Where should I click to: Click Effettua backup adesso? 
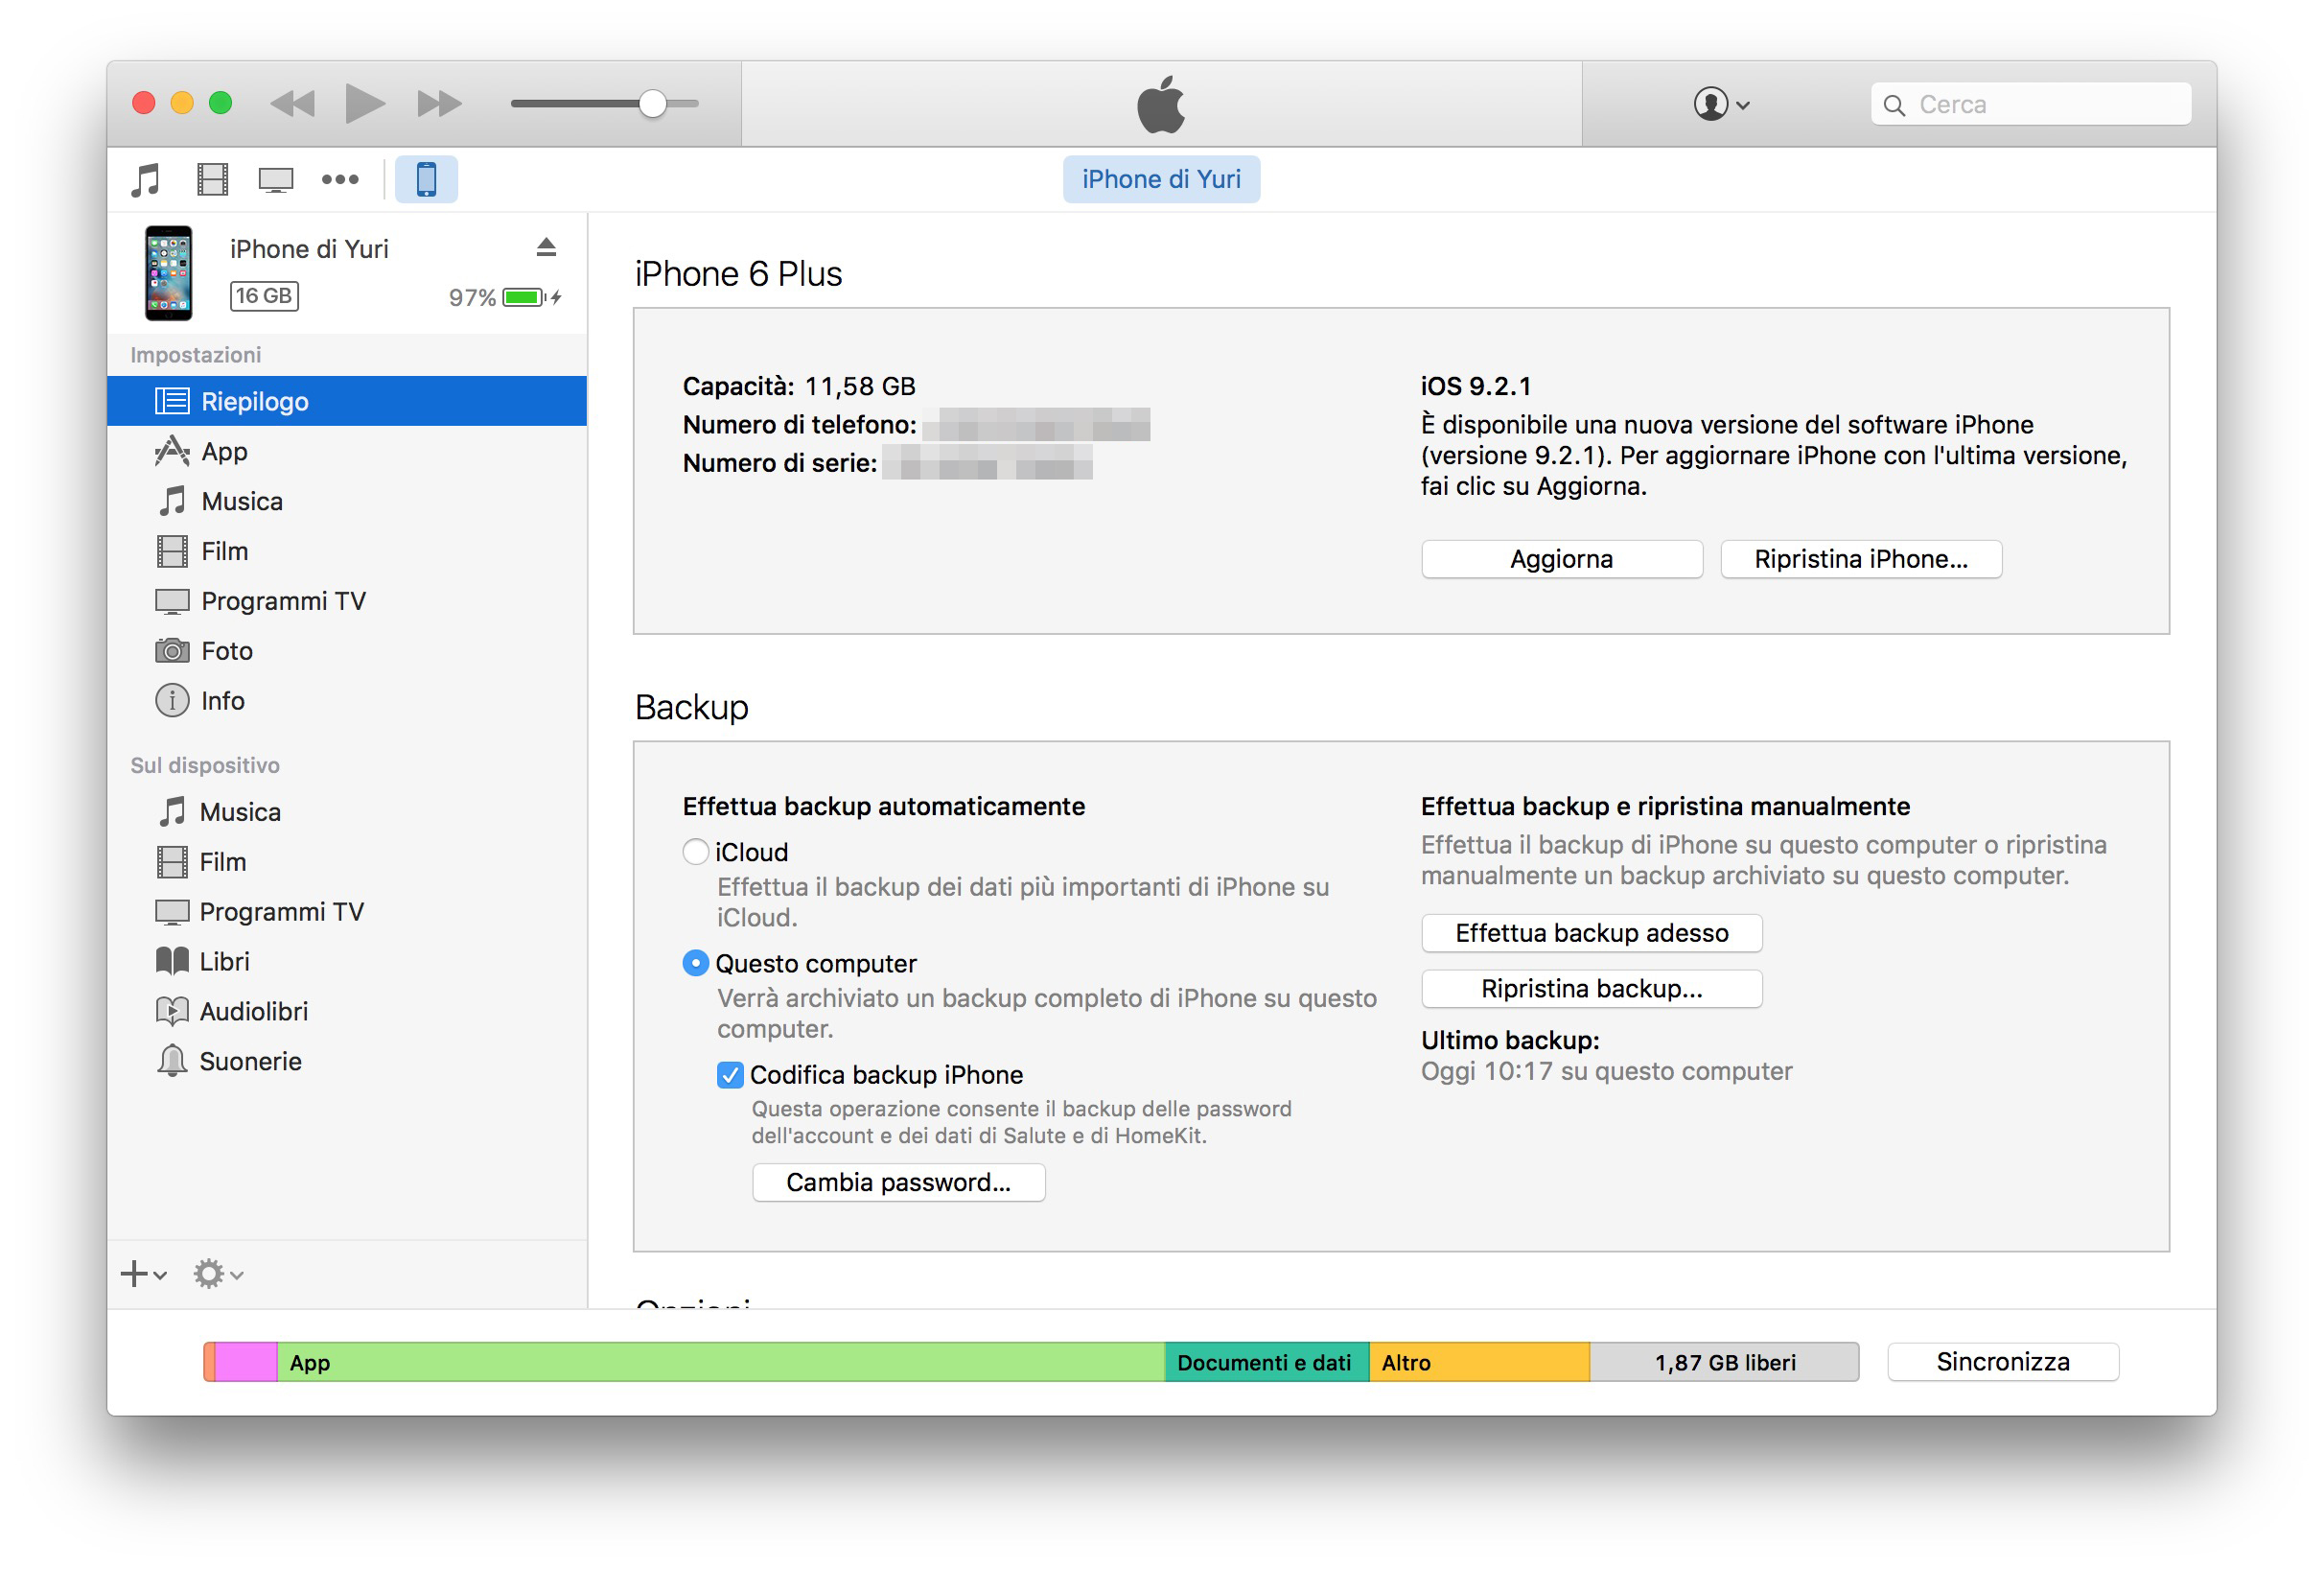pyautogui.click(x=1591, y=933)
